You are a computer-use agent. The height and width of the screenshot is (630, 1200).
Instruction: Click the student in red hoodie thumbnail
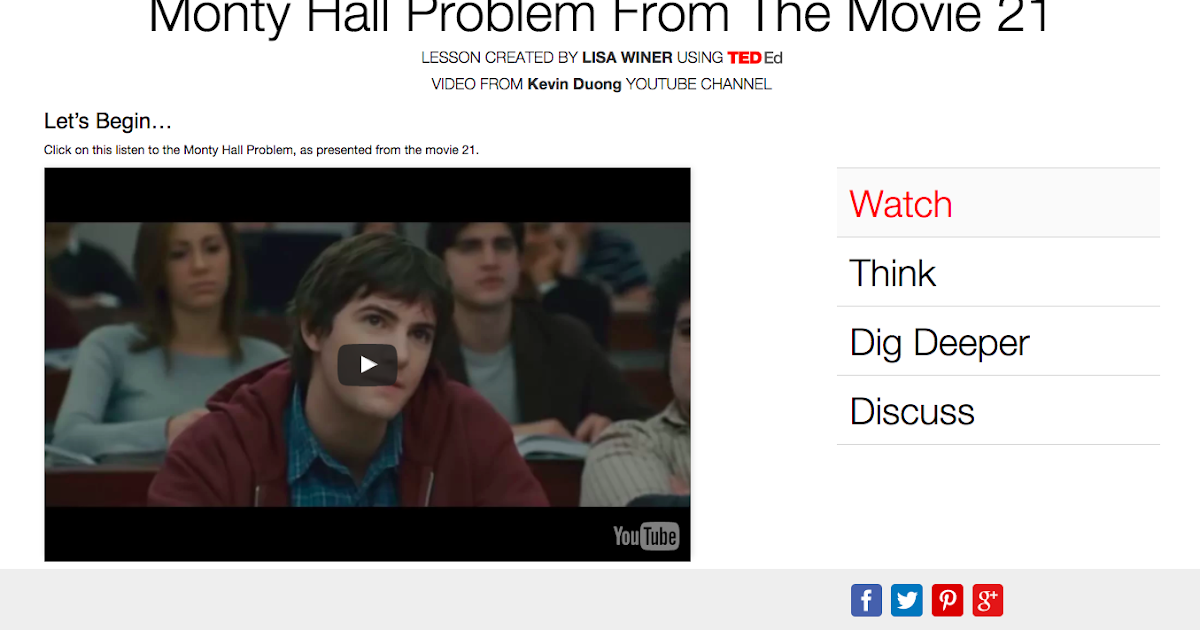[367, 364]
